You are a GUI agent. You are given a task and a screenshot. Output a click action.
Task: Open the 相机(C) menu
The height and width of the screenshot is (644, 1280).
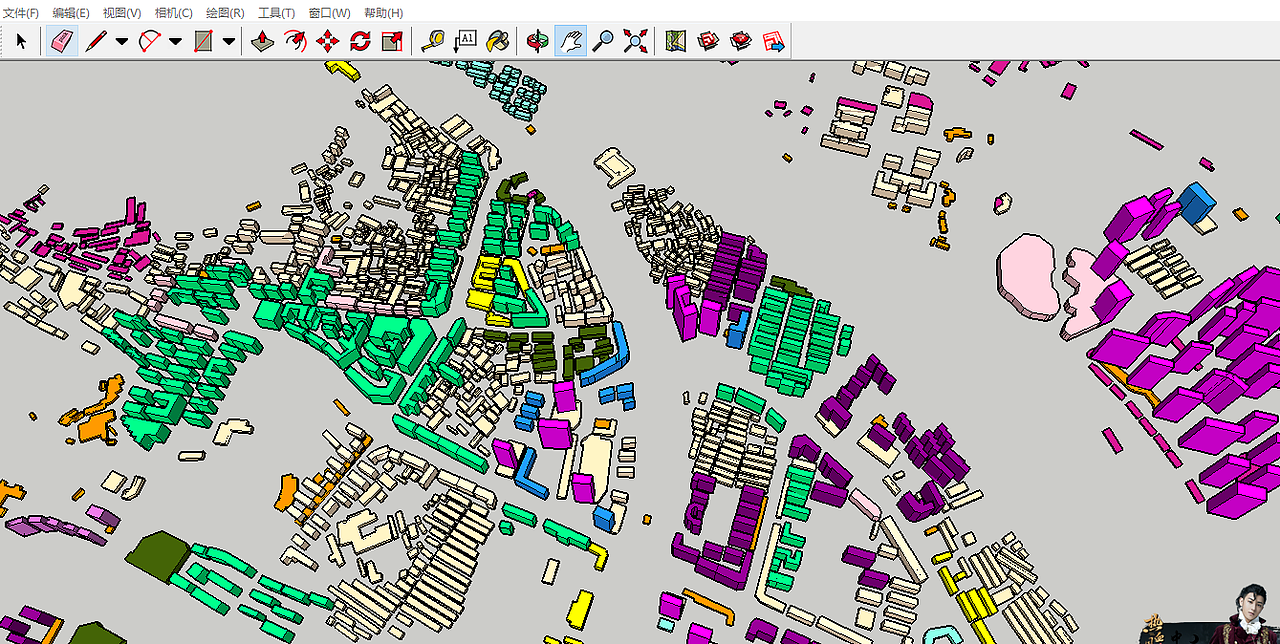coord(175,13)
